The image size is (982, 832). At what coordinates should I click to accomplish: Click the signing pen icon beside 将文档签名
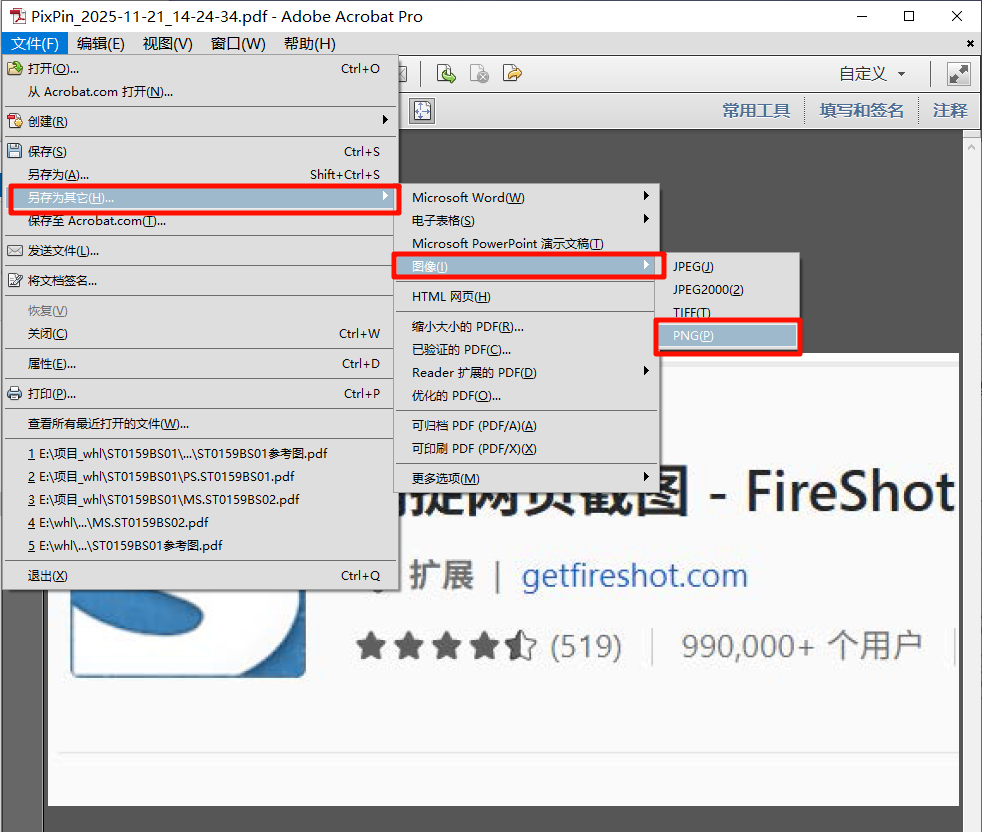coord(15,280)
